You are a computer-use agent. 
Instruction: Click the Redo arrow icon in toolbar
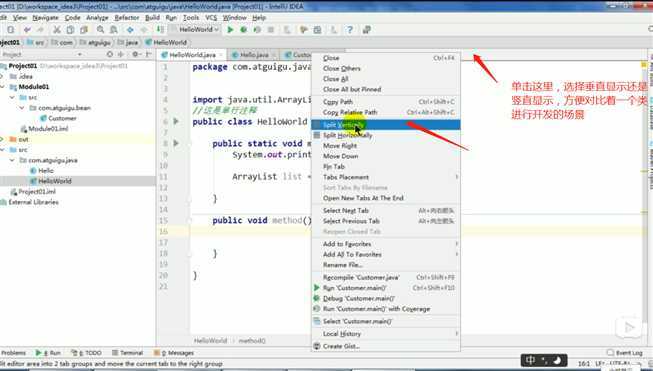pyautogui.click(x=40, y=30)
